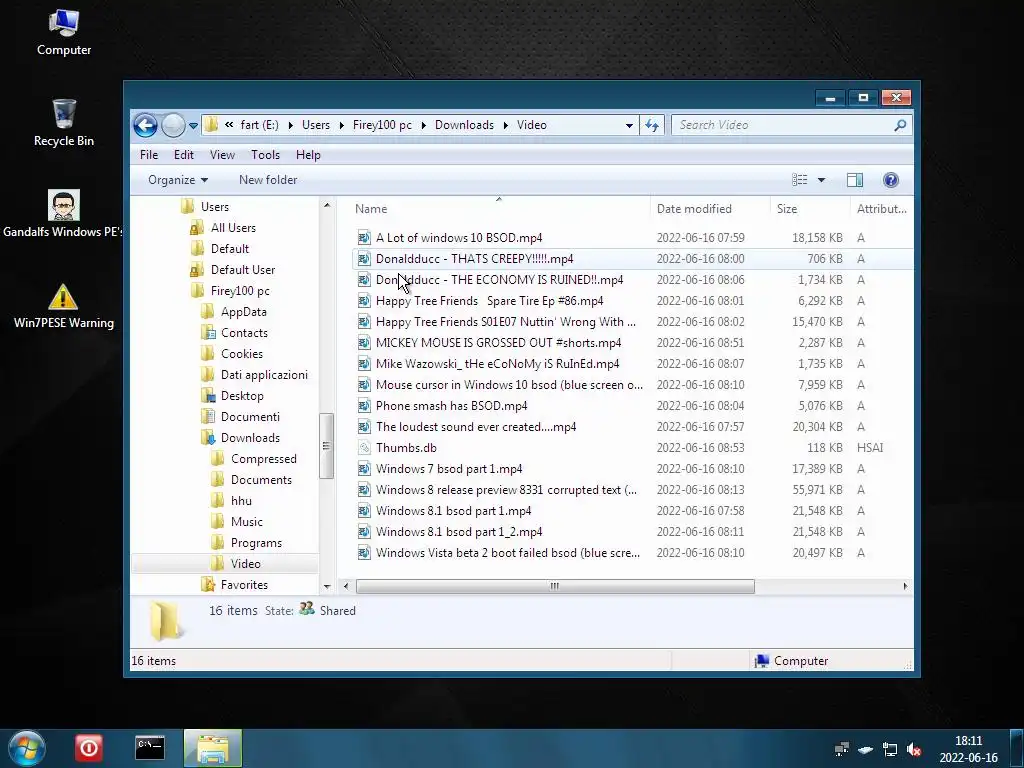Open the Windows Start orb
Image resolution: width=1024 pixels, height=768 pixels.
tap(27, 748)
